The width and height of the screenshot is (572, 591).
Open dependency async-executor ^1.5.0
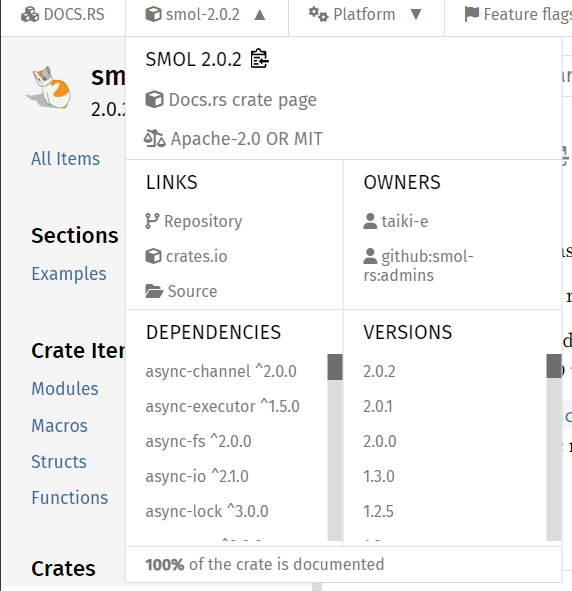(223, 406)
